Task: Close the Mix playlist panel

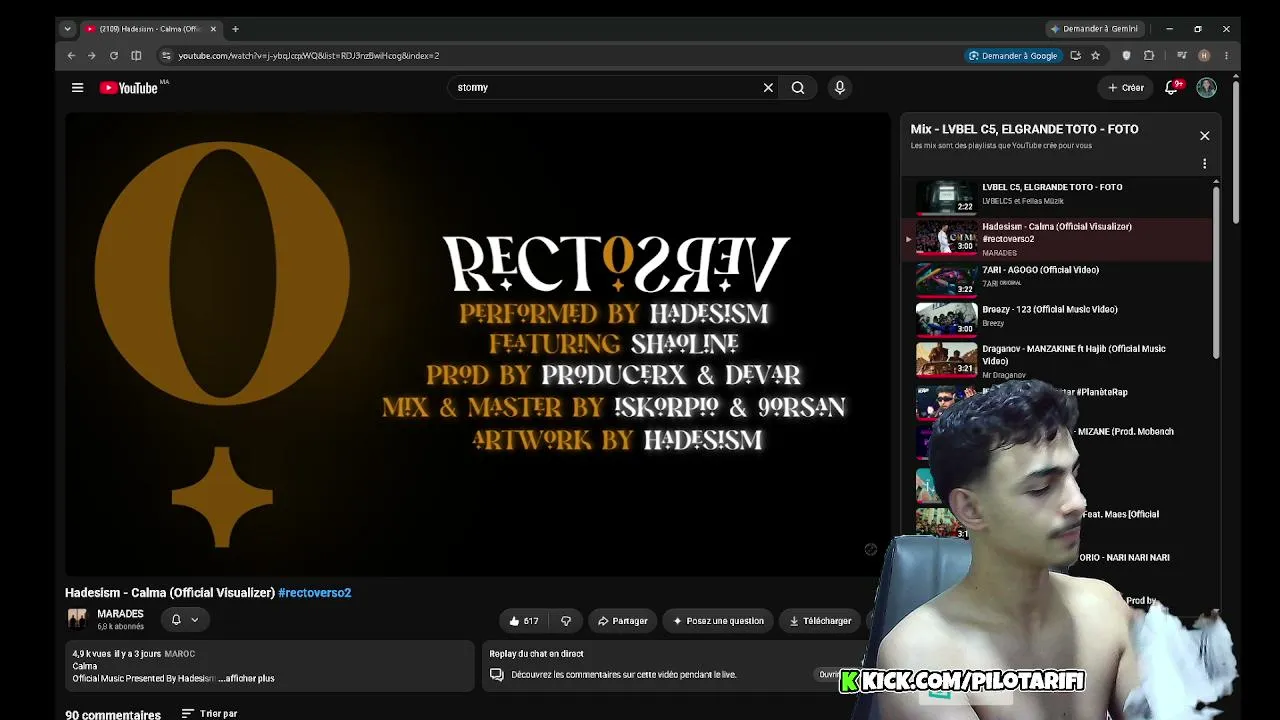Action: (x=1204, y=136)
